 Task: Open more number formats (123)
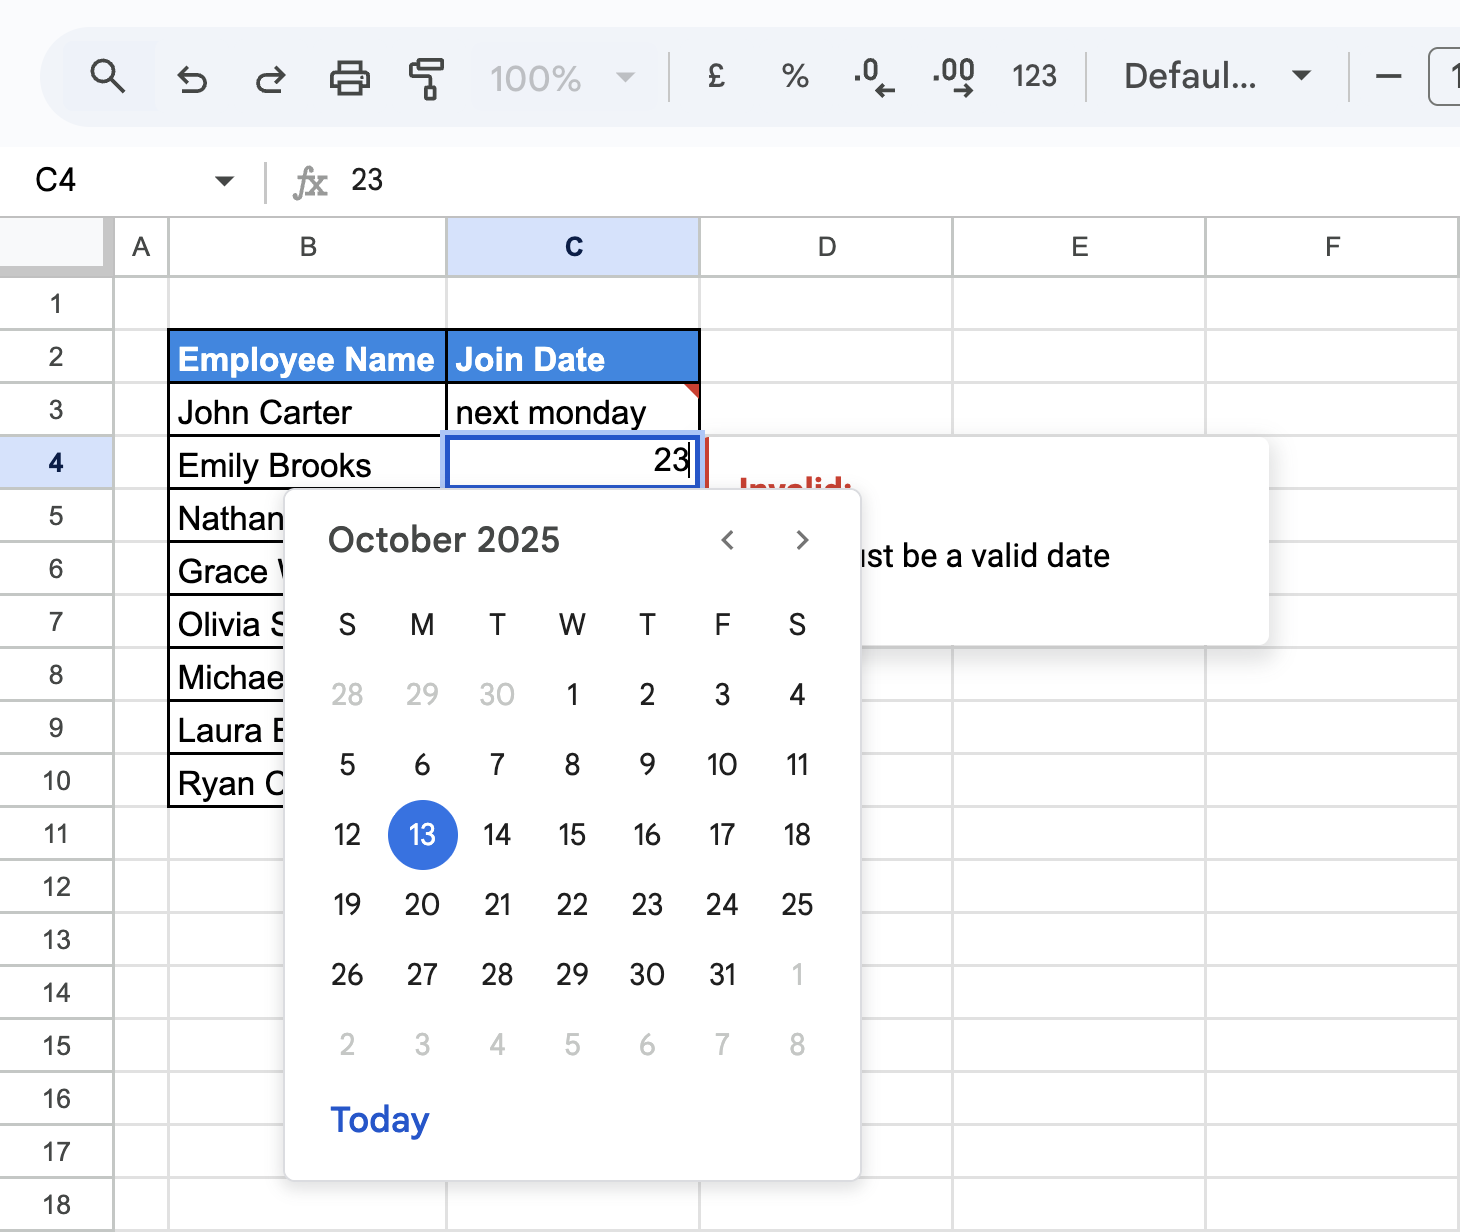pos(1034,76)
